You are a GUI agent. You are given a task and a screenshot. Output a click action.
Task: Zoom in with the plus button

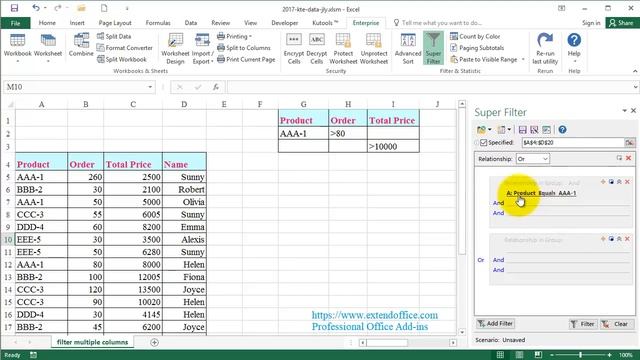(609, 355)
